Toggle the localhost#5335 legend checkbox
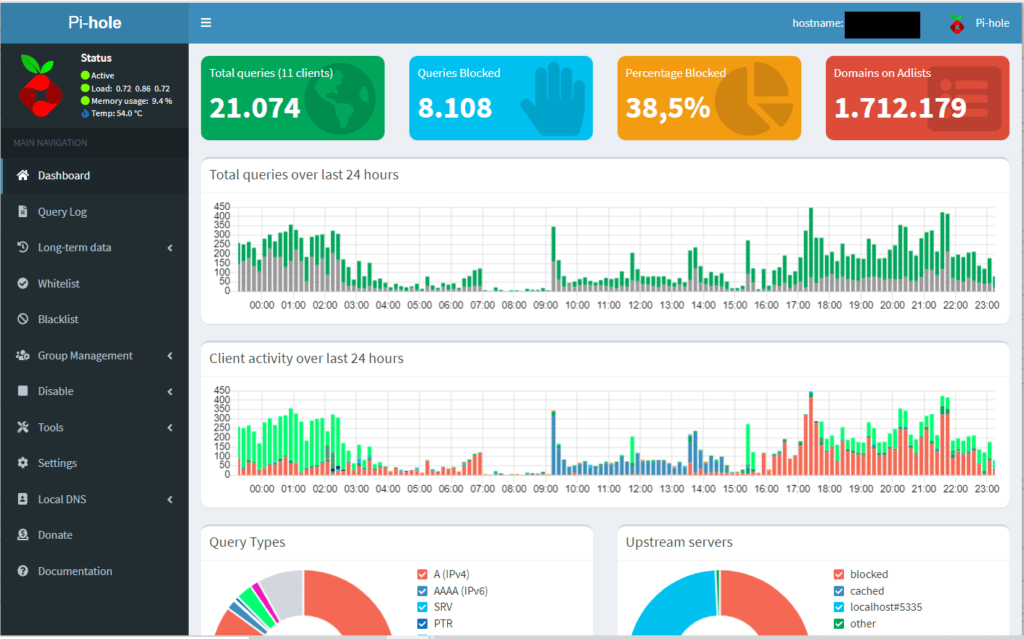This screenshot has width=1024, height=639. (839, 607)
